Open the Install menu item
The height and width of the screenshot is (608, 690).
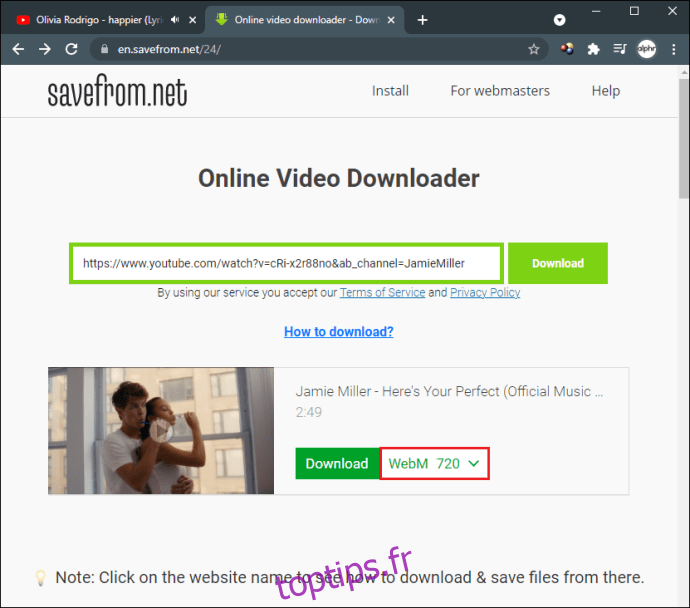click(x=390, y=91)
